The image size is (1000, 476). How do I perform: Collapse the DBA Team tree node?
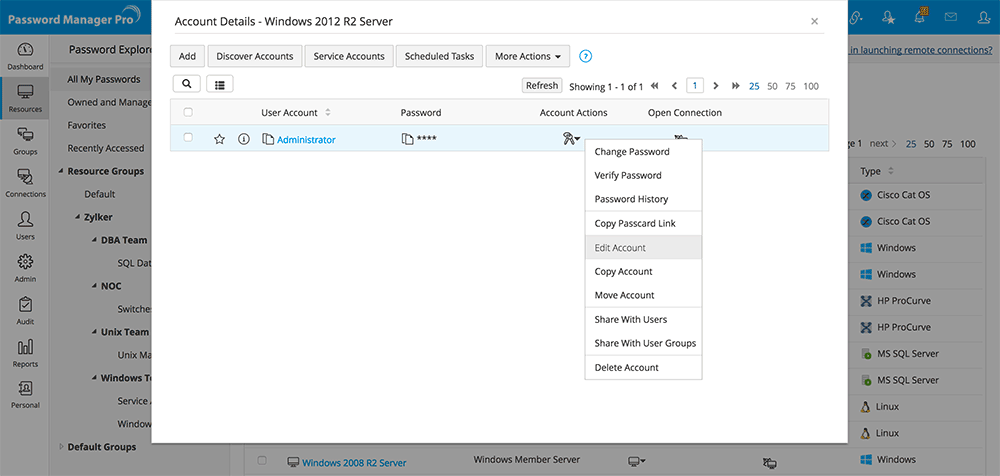[x=94, y=240]
